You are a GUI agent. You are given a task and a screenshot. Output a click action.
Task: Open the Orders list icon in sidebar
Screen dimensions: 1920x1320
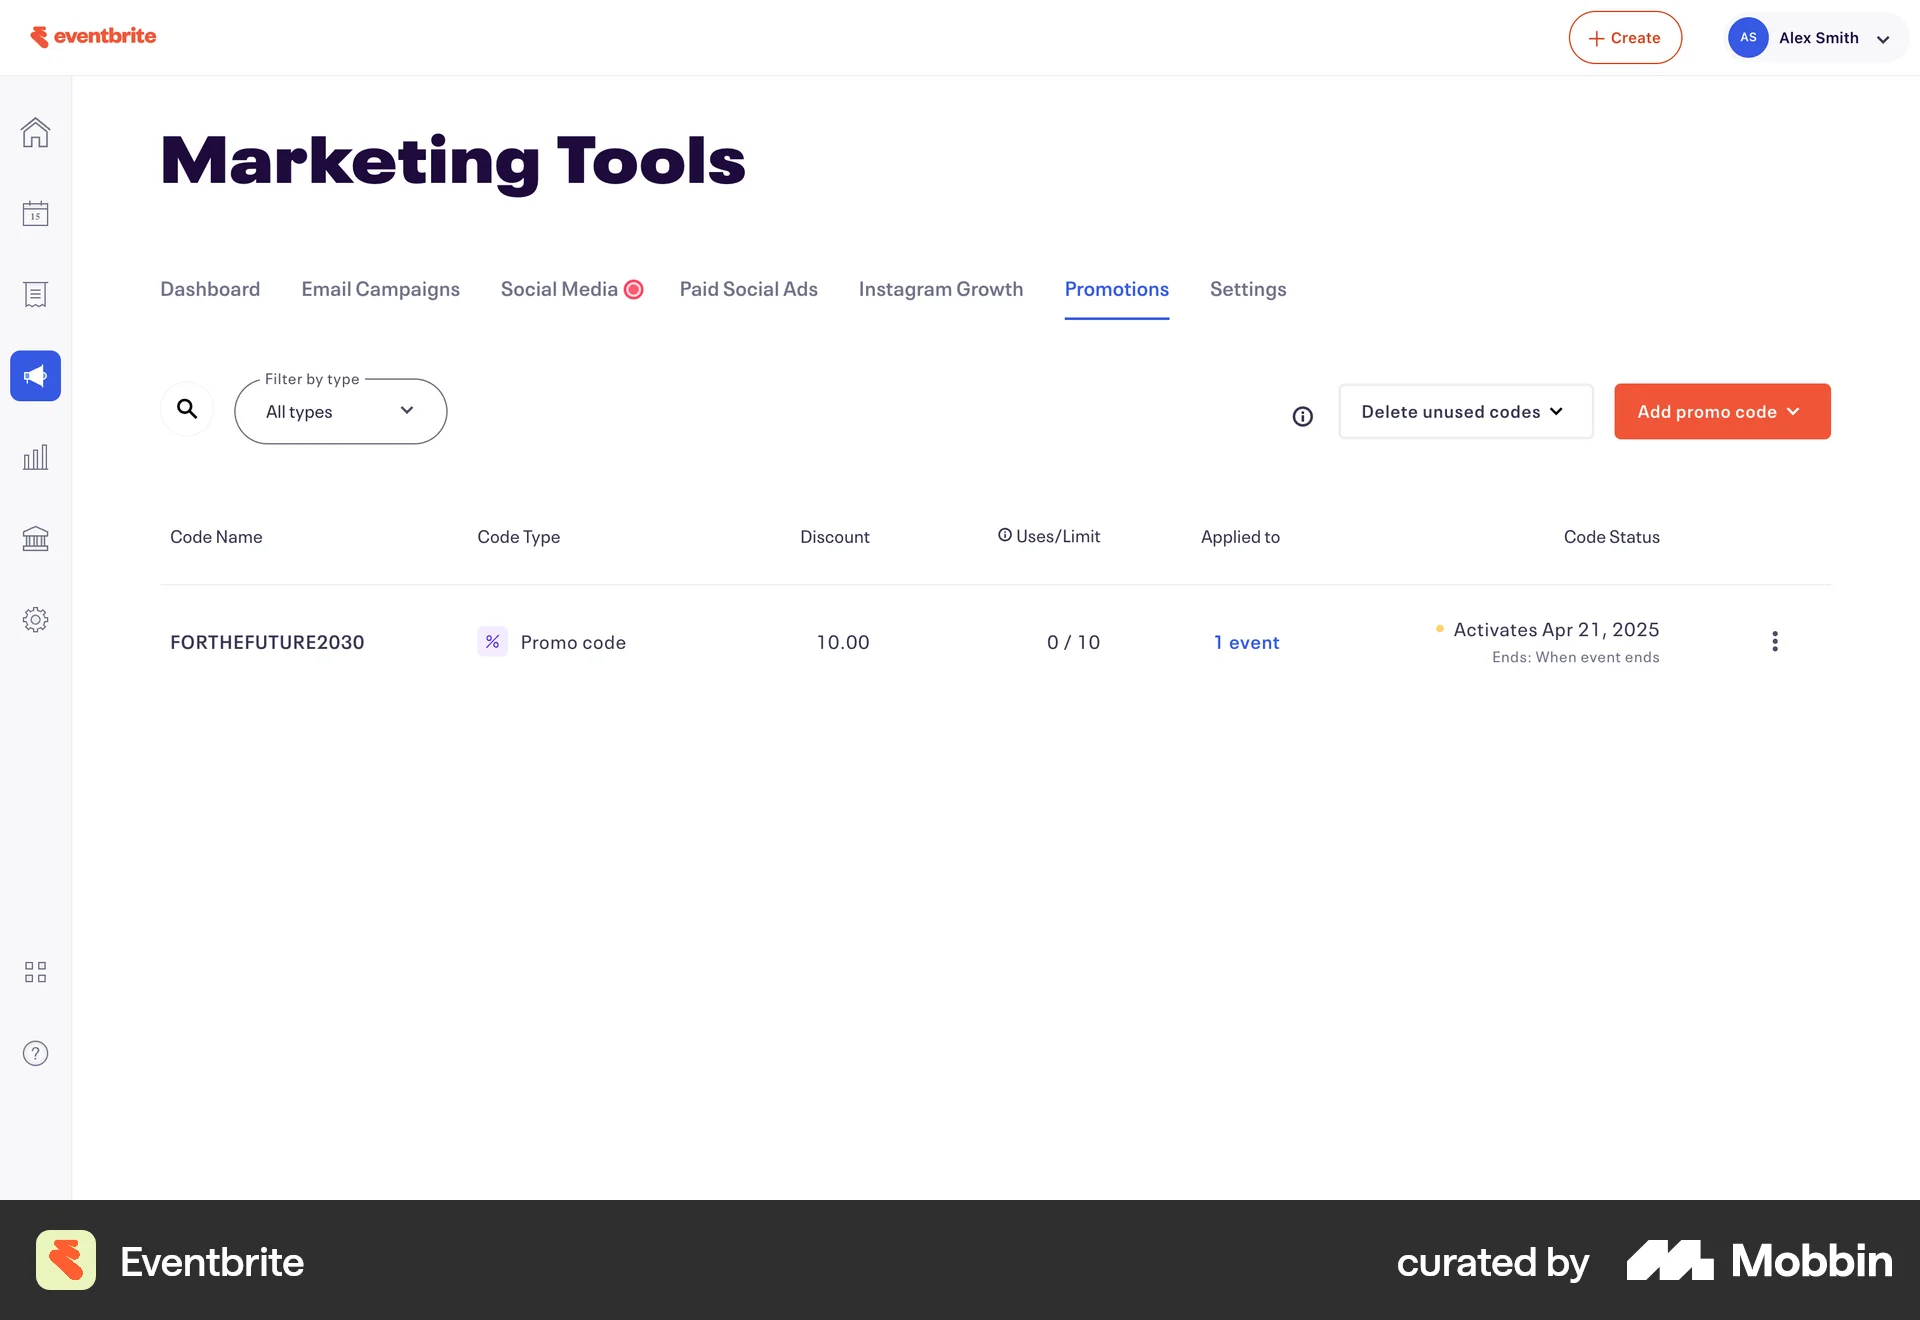(35, 294)
